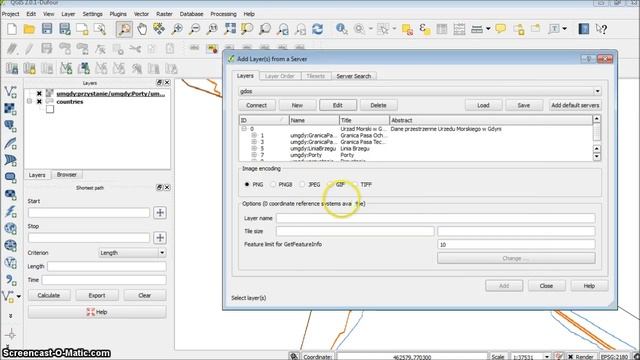
Task: Select the PNG8 image encoding
Action: coord(273,184)
